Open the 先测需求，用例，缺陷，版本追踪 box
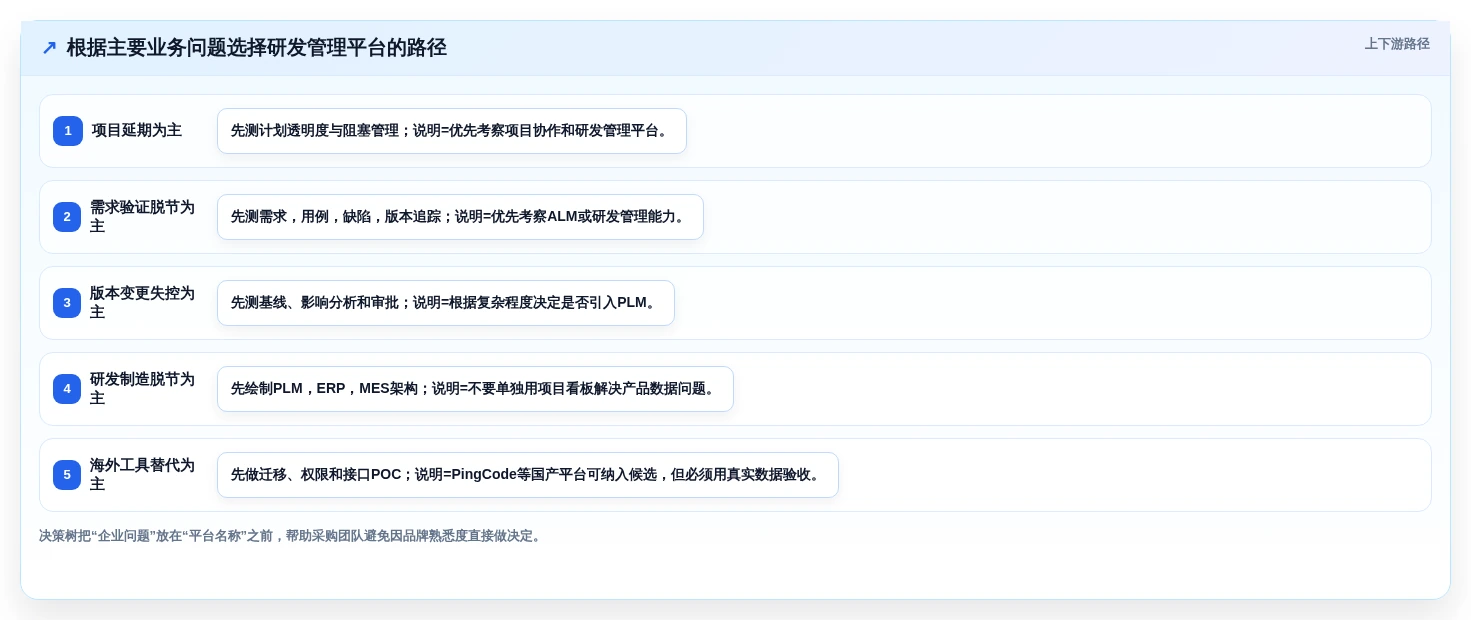This screenshot has width=1471, height=620. pyautogui.click(x=460, y=217)
